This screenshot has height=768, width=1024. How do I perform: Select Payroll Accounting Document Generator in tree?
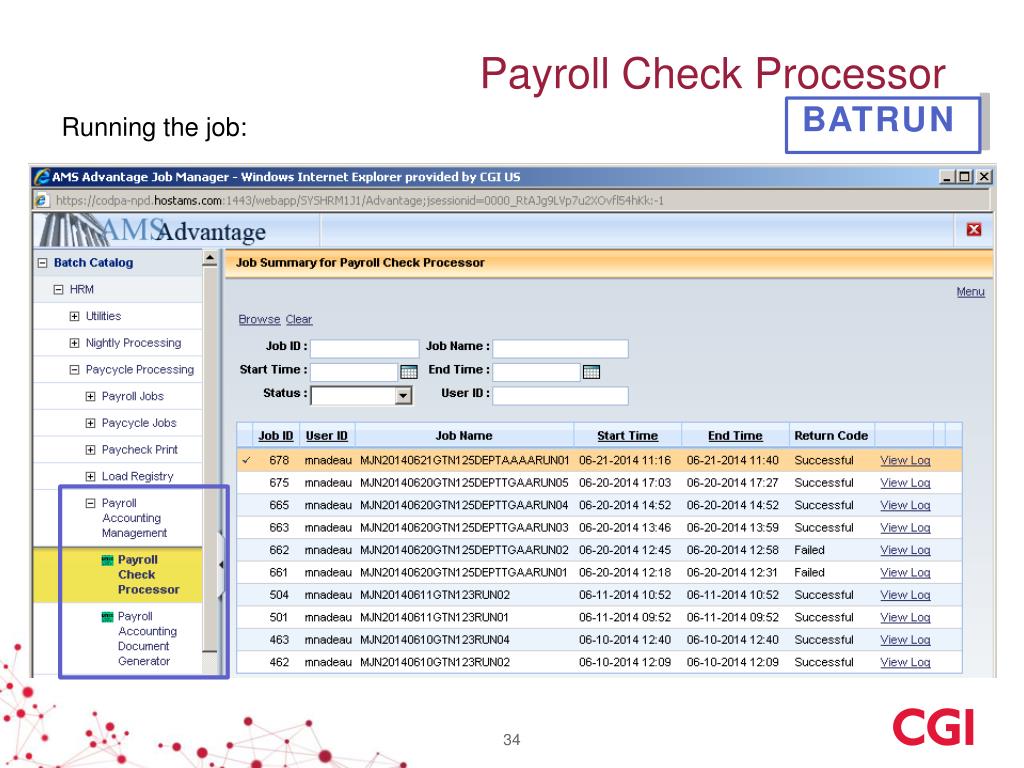(x=148, y=639)
